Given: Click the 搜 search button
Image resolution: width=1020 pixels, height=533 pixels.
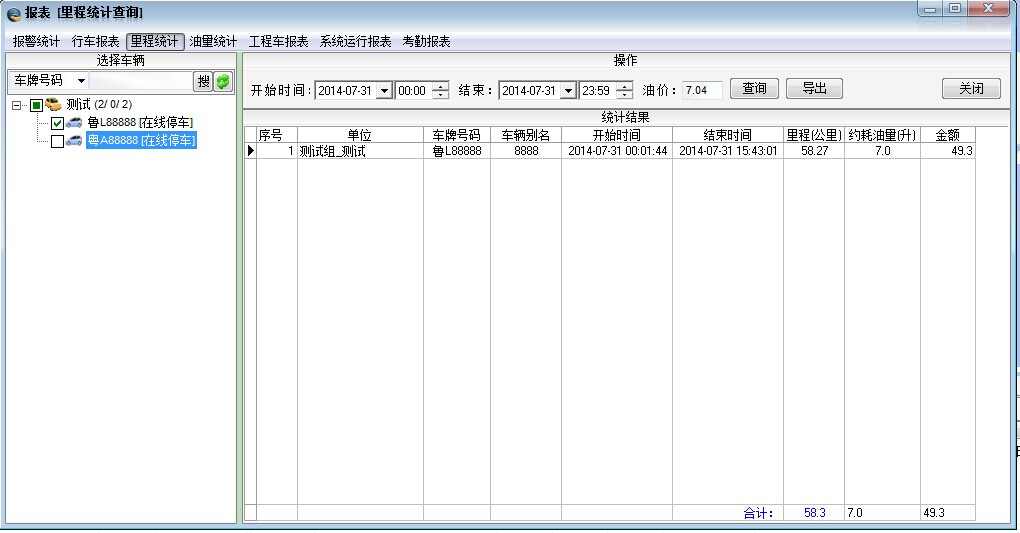Looking at the screenshot, I should pyautogui.click(x=203, y=81).
